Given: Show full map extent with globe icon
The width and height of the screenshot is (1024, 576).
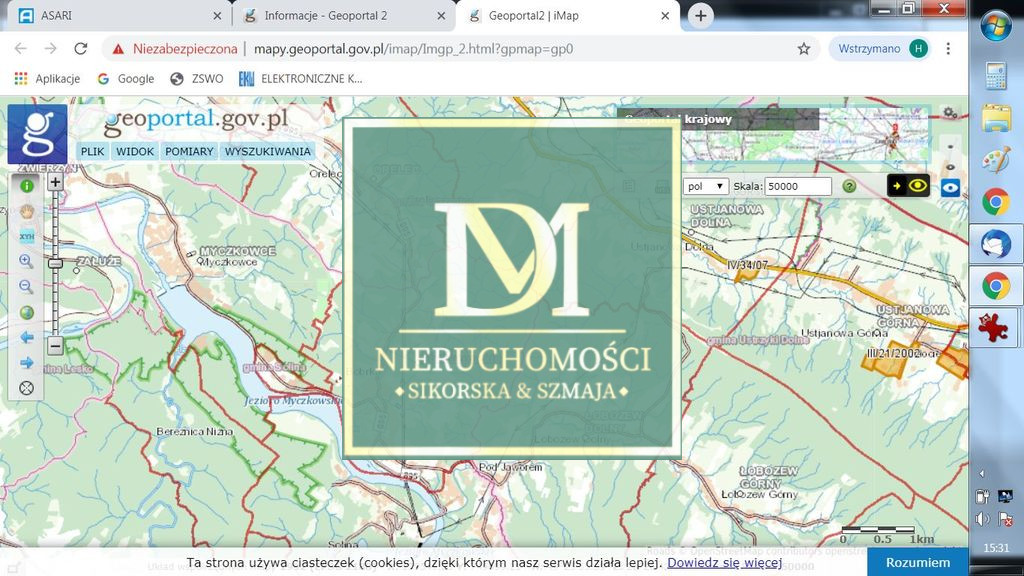Looking at the screenshot, I should pos(27,312).
